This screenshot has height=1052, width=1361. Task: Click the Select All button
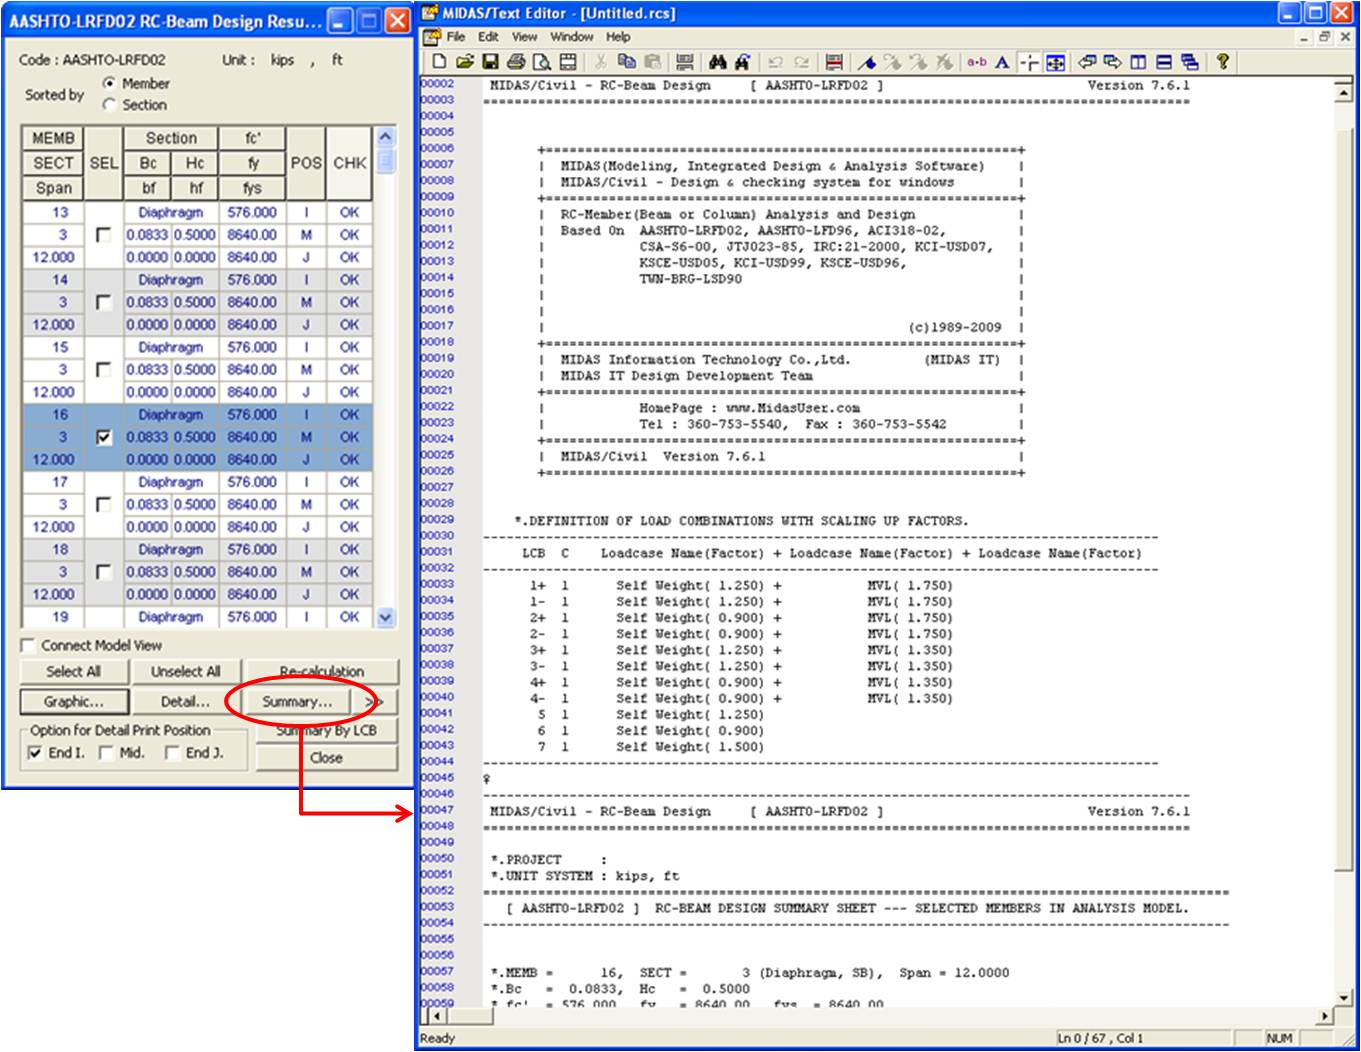(72, 672)
